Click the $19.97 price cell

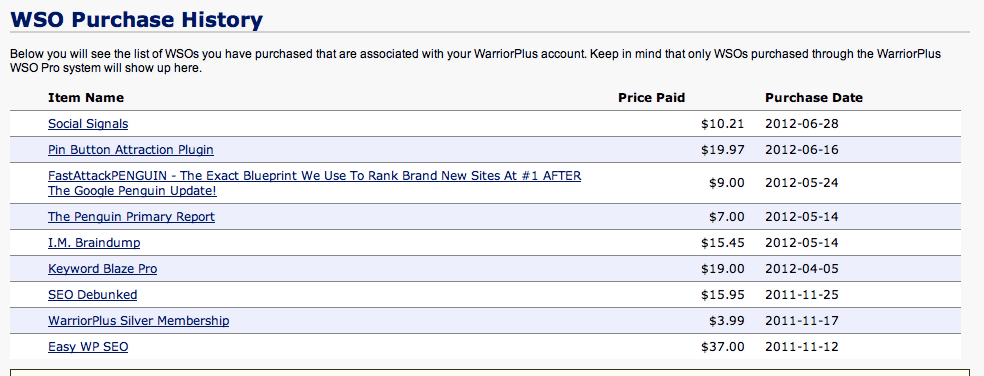point(722,150)
